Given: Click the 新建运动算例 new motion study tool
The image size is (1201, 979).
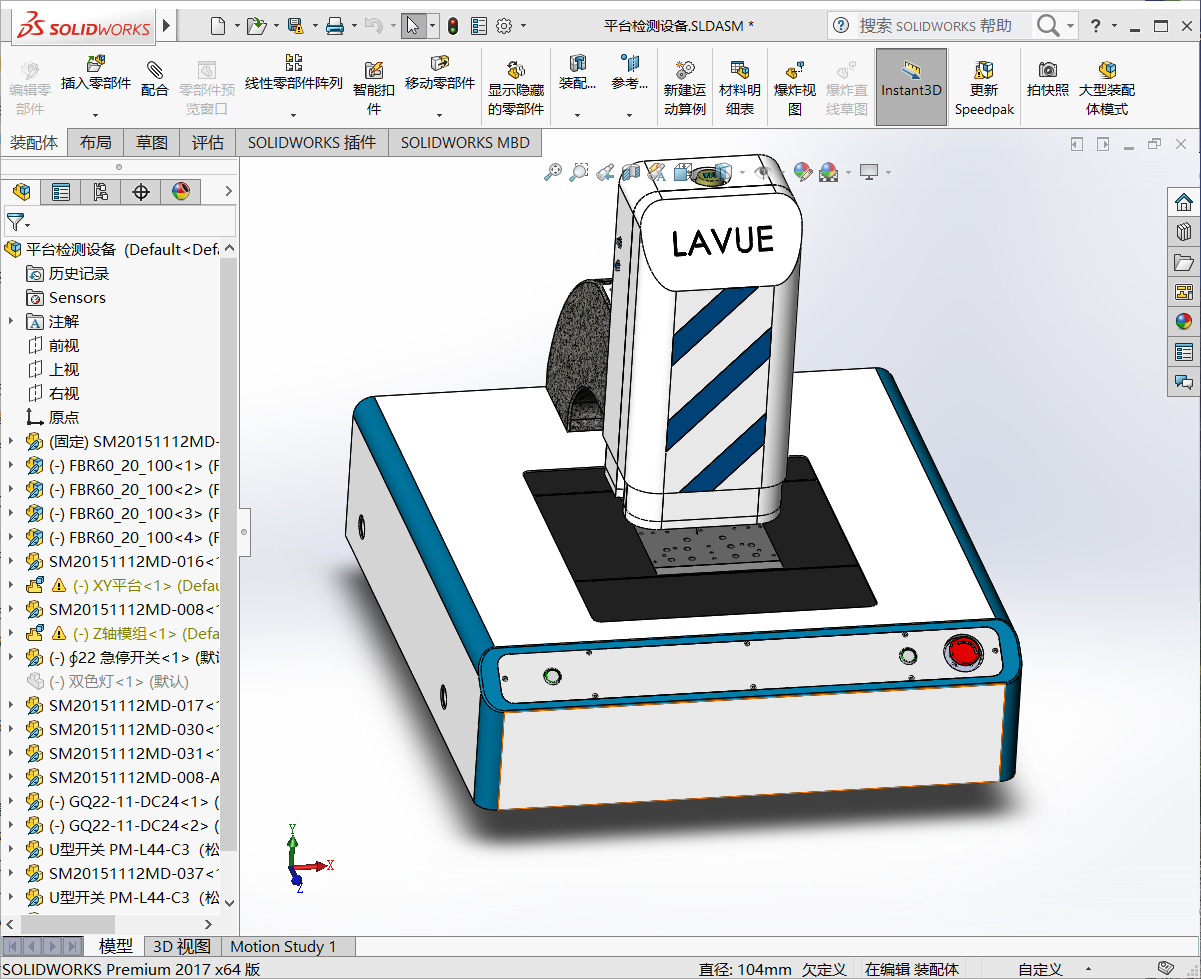Looking at the screenshot, I should point(685,88).
